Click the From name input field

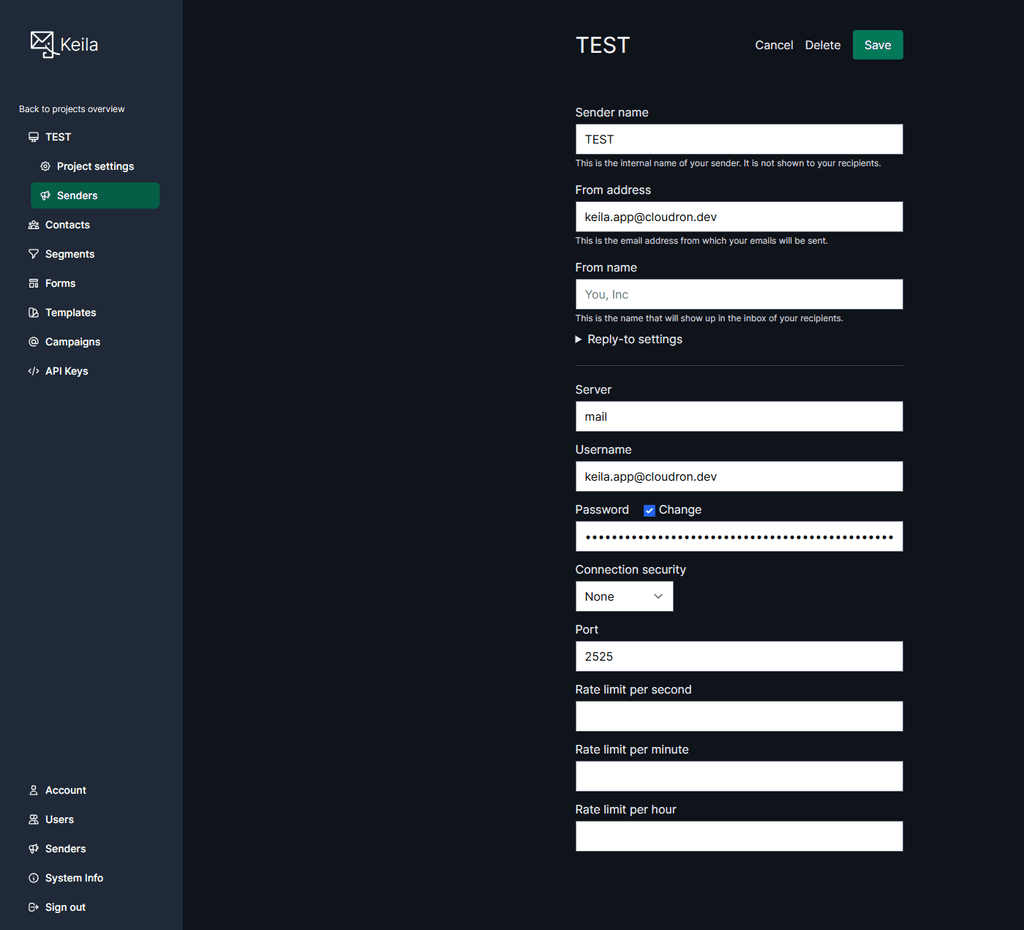pyautogui.click(x=738, y=294)
